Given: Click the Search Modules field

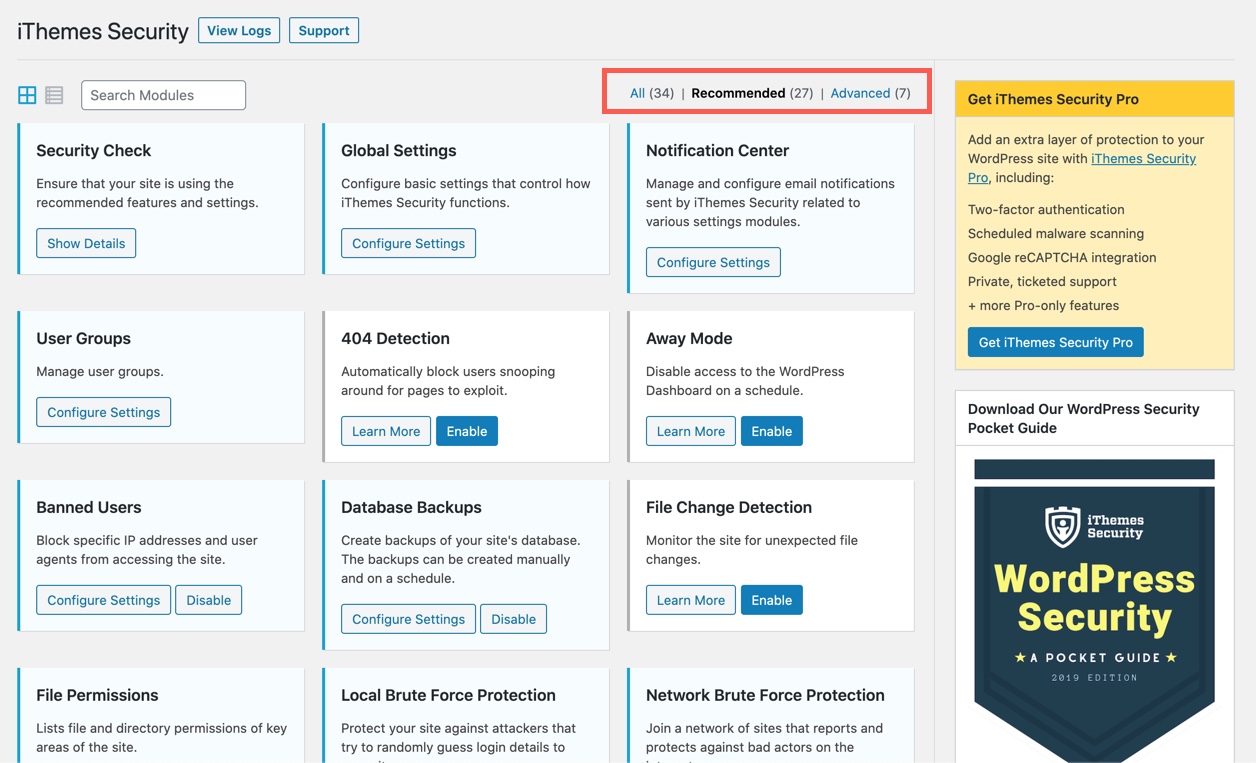Looking at the screenshot, I should tap(163, 95).
